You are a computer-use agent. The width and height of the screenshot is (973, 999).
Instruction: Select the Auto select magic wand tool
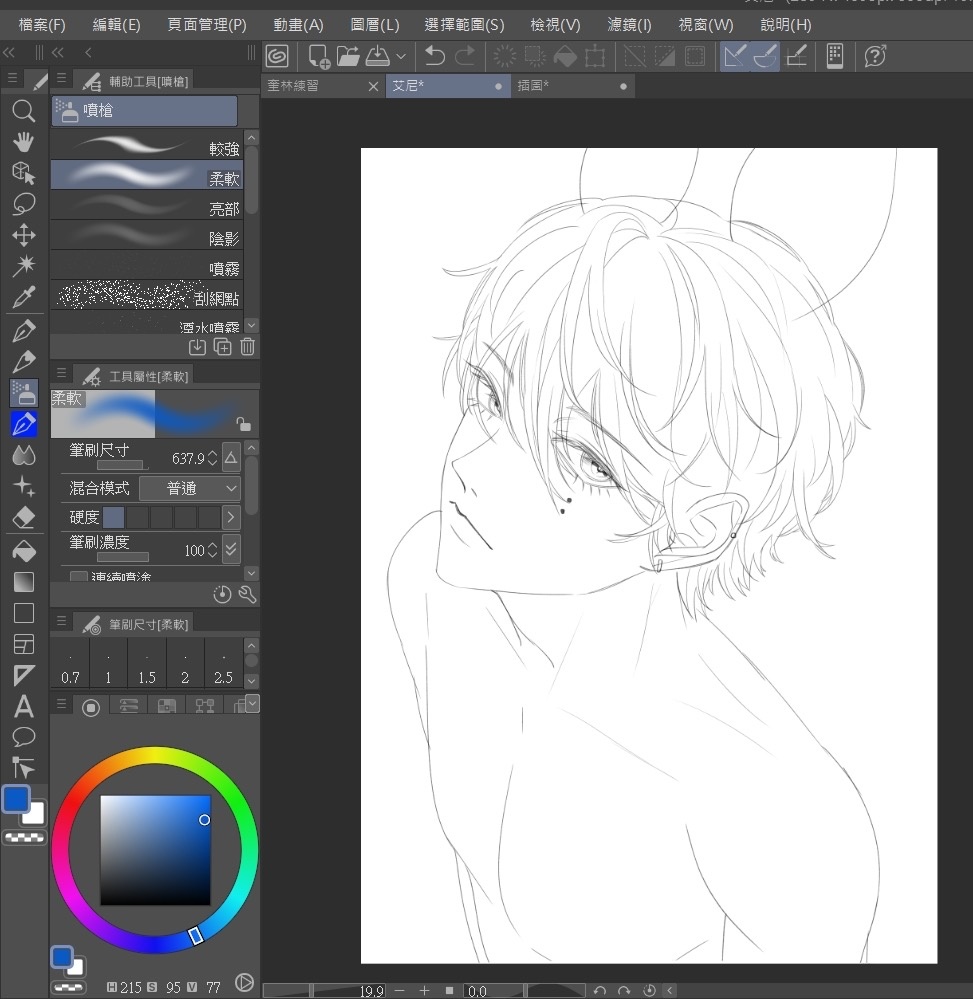pos(24,266)
